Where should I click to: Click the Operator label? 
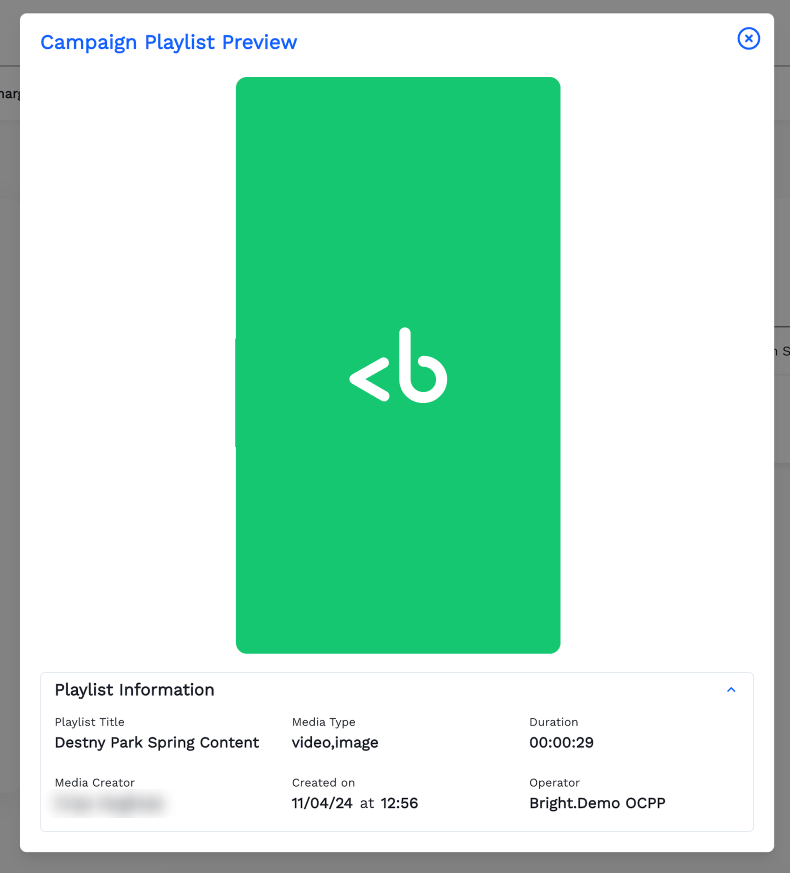555,783
